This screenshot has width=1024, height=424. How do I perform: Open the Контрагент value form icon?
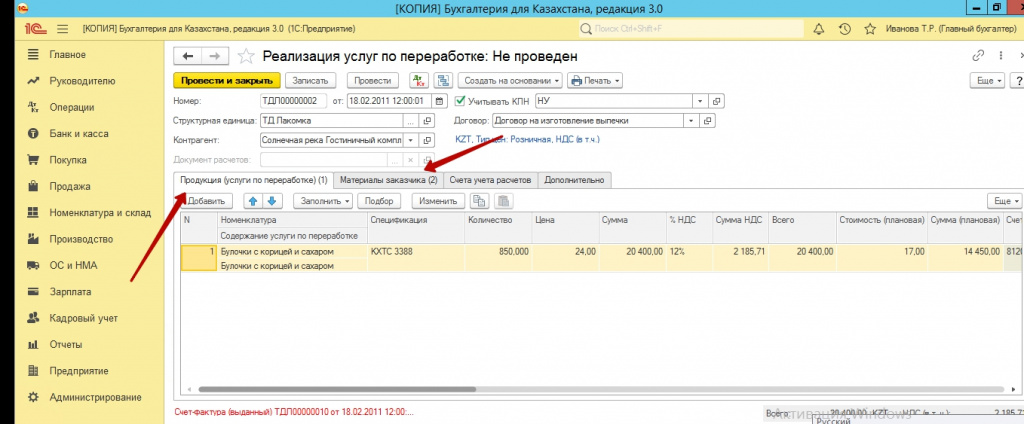(428, 140)
